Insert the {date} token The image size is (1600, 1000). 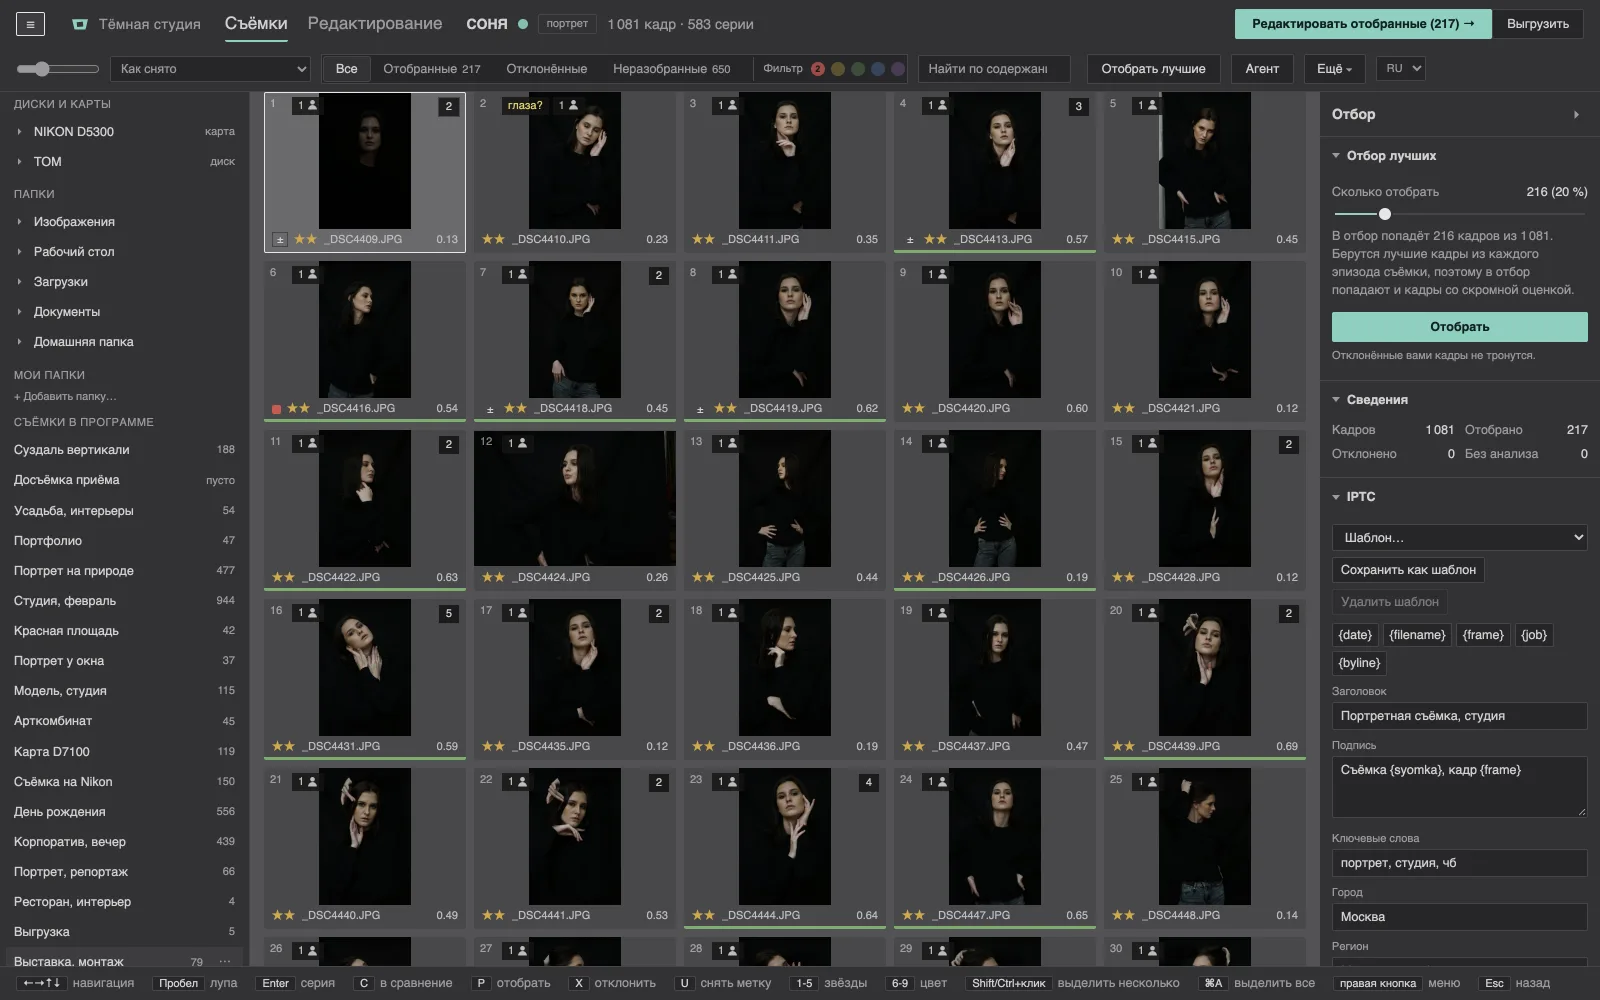point(1355,635)
